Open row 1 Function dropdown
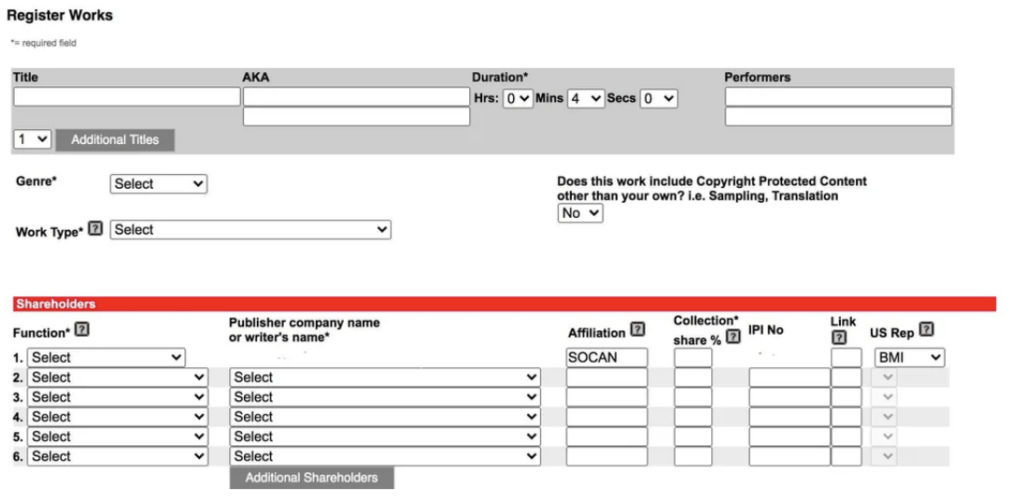Viewport: 1024px width, 503px height. (x=107, y=357)
